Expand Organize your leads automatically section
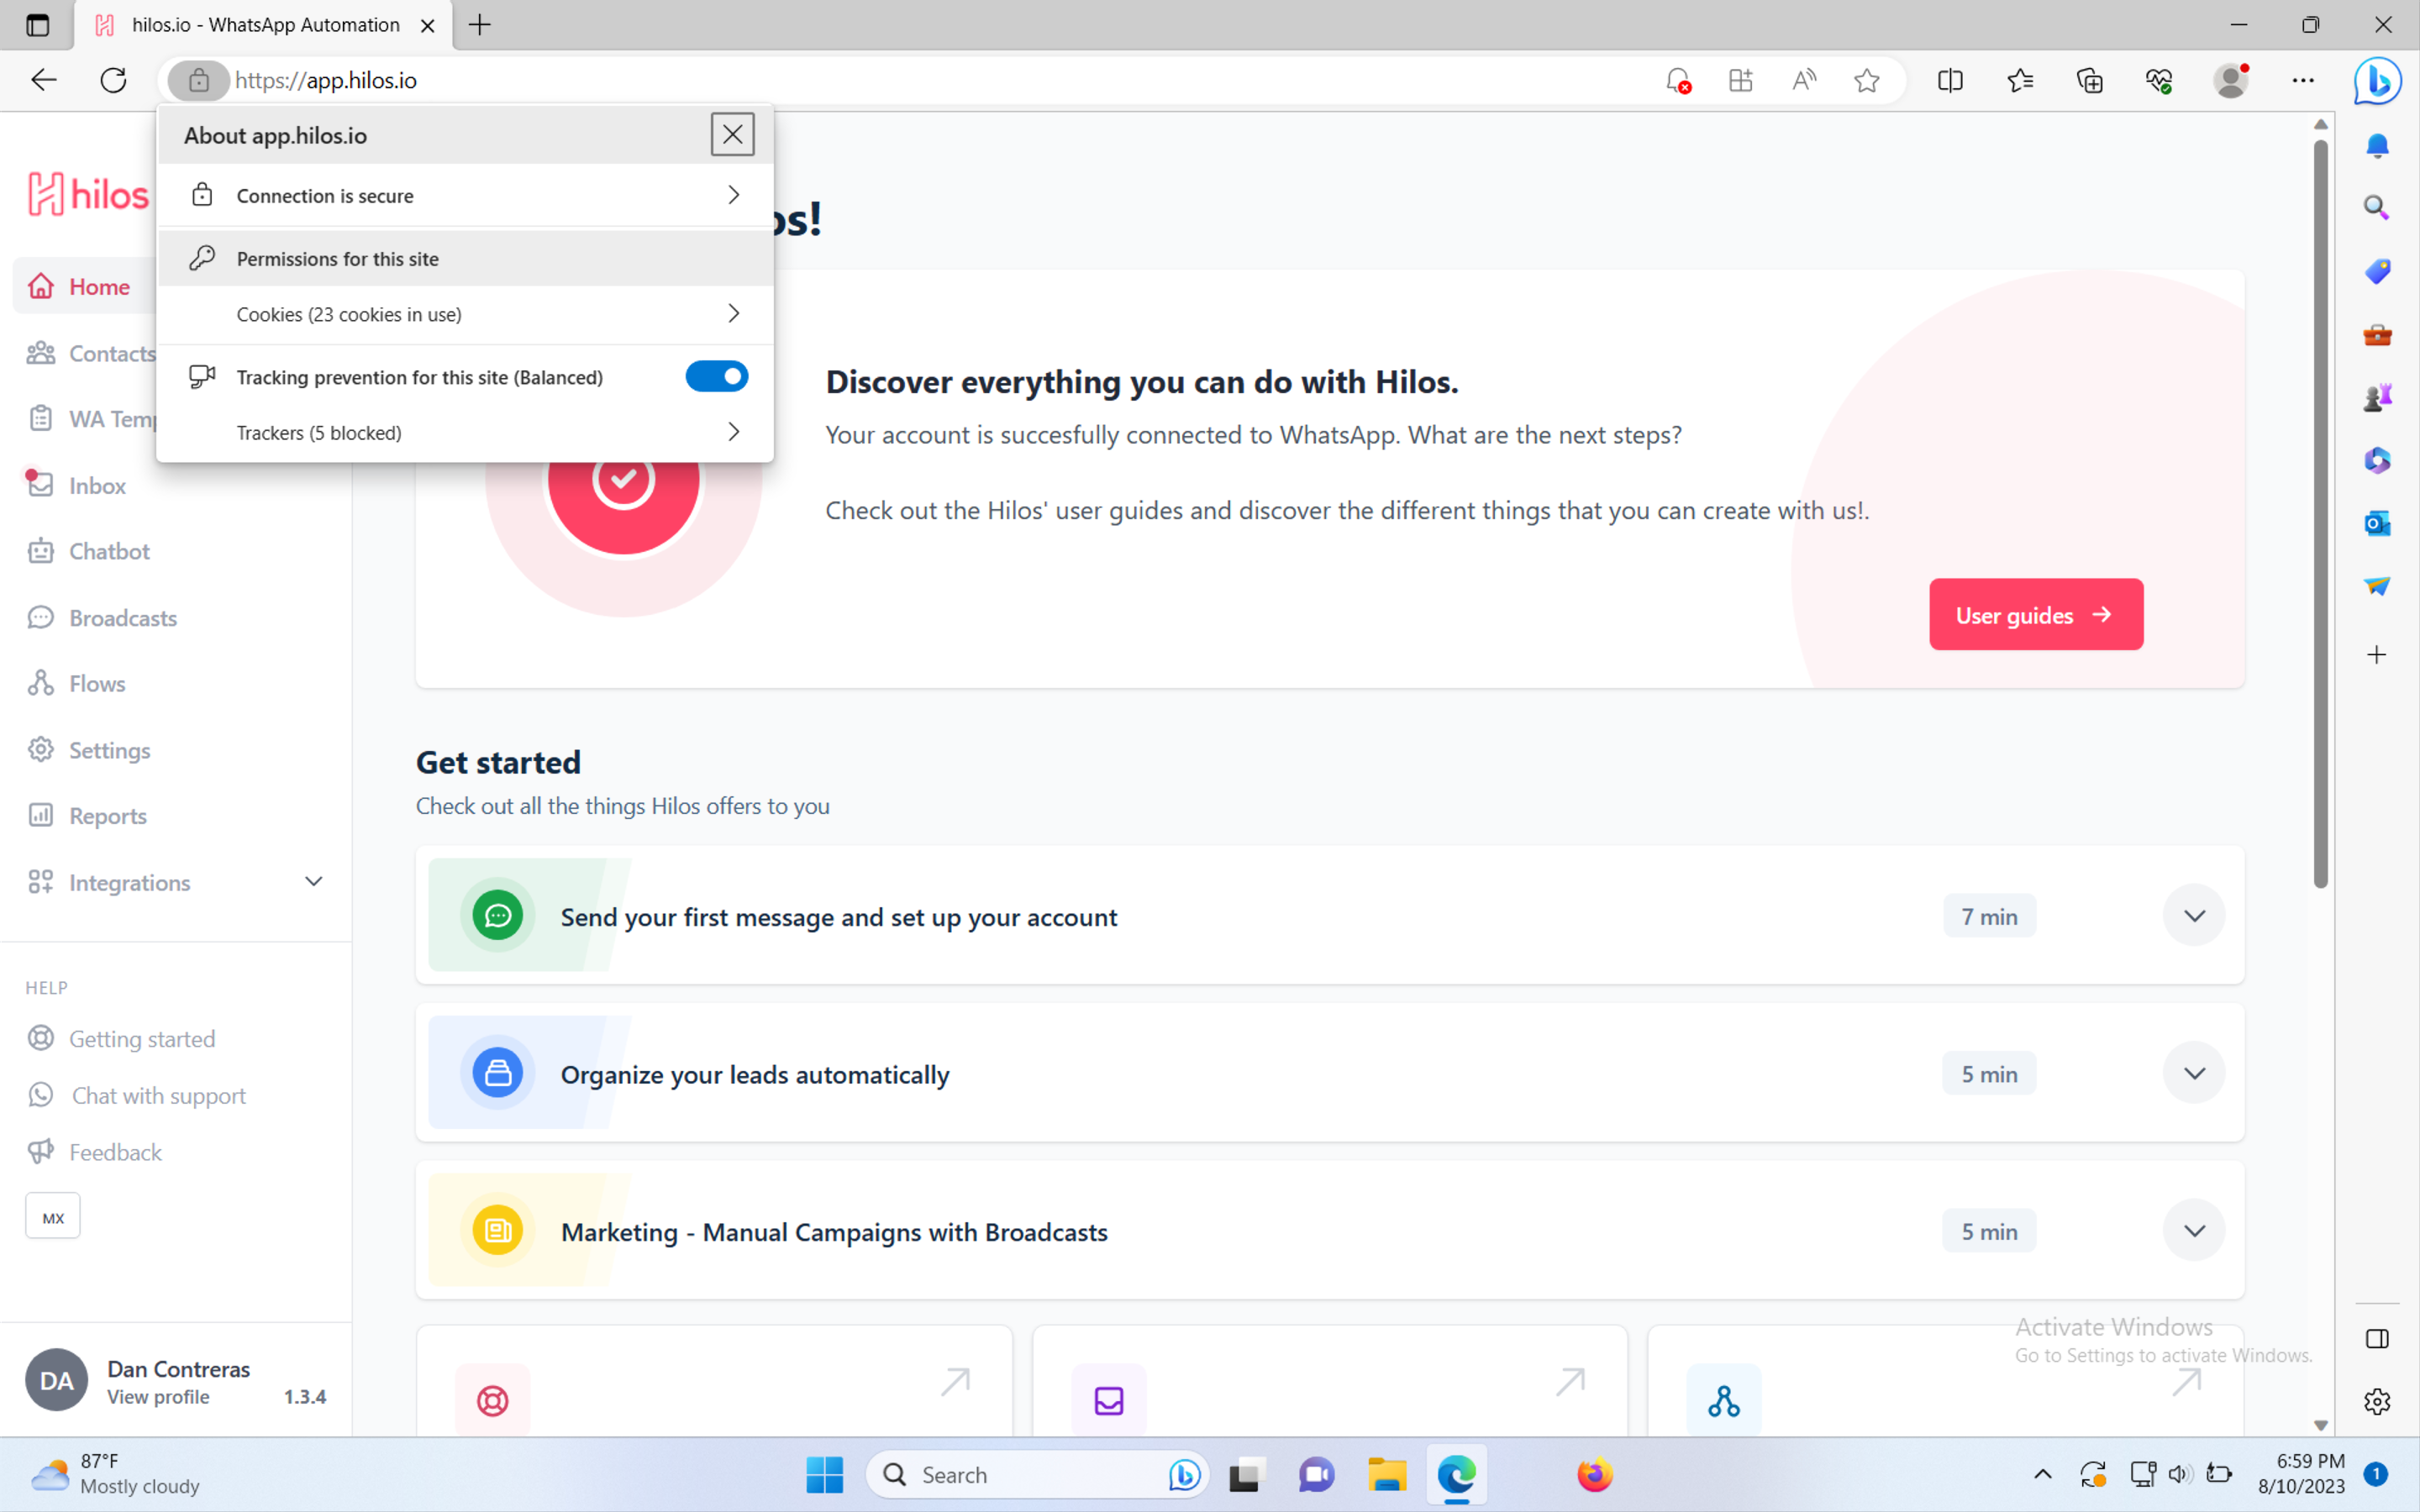 click(x=2193, y=1073)
